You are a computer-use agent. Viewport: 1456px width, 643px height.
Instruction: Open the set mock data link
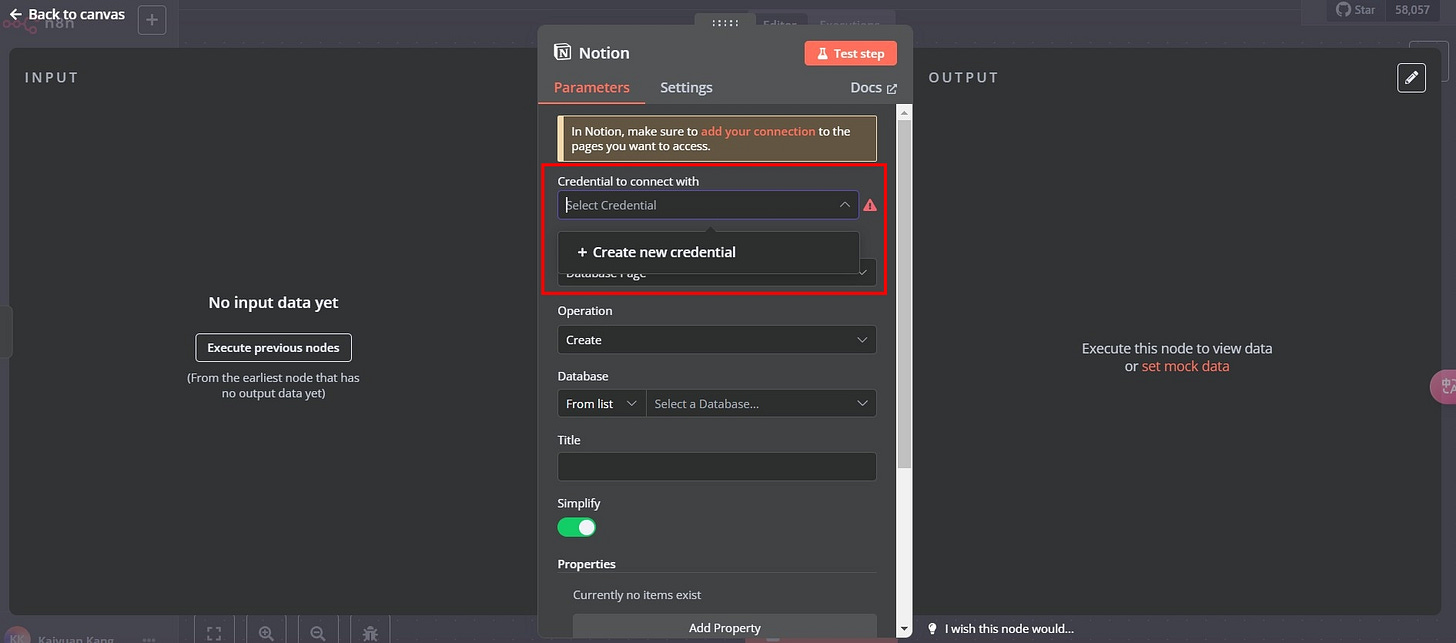coord(1185,366)
